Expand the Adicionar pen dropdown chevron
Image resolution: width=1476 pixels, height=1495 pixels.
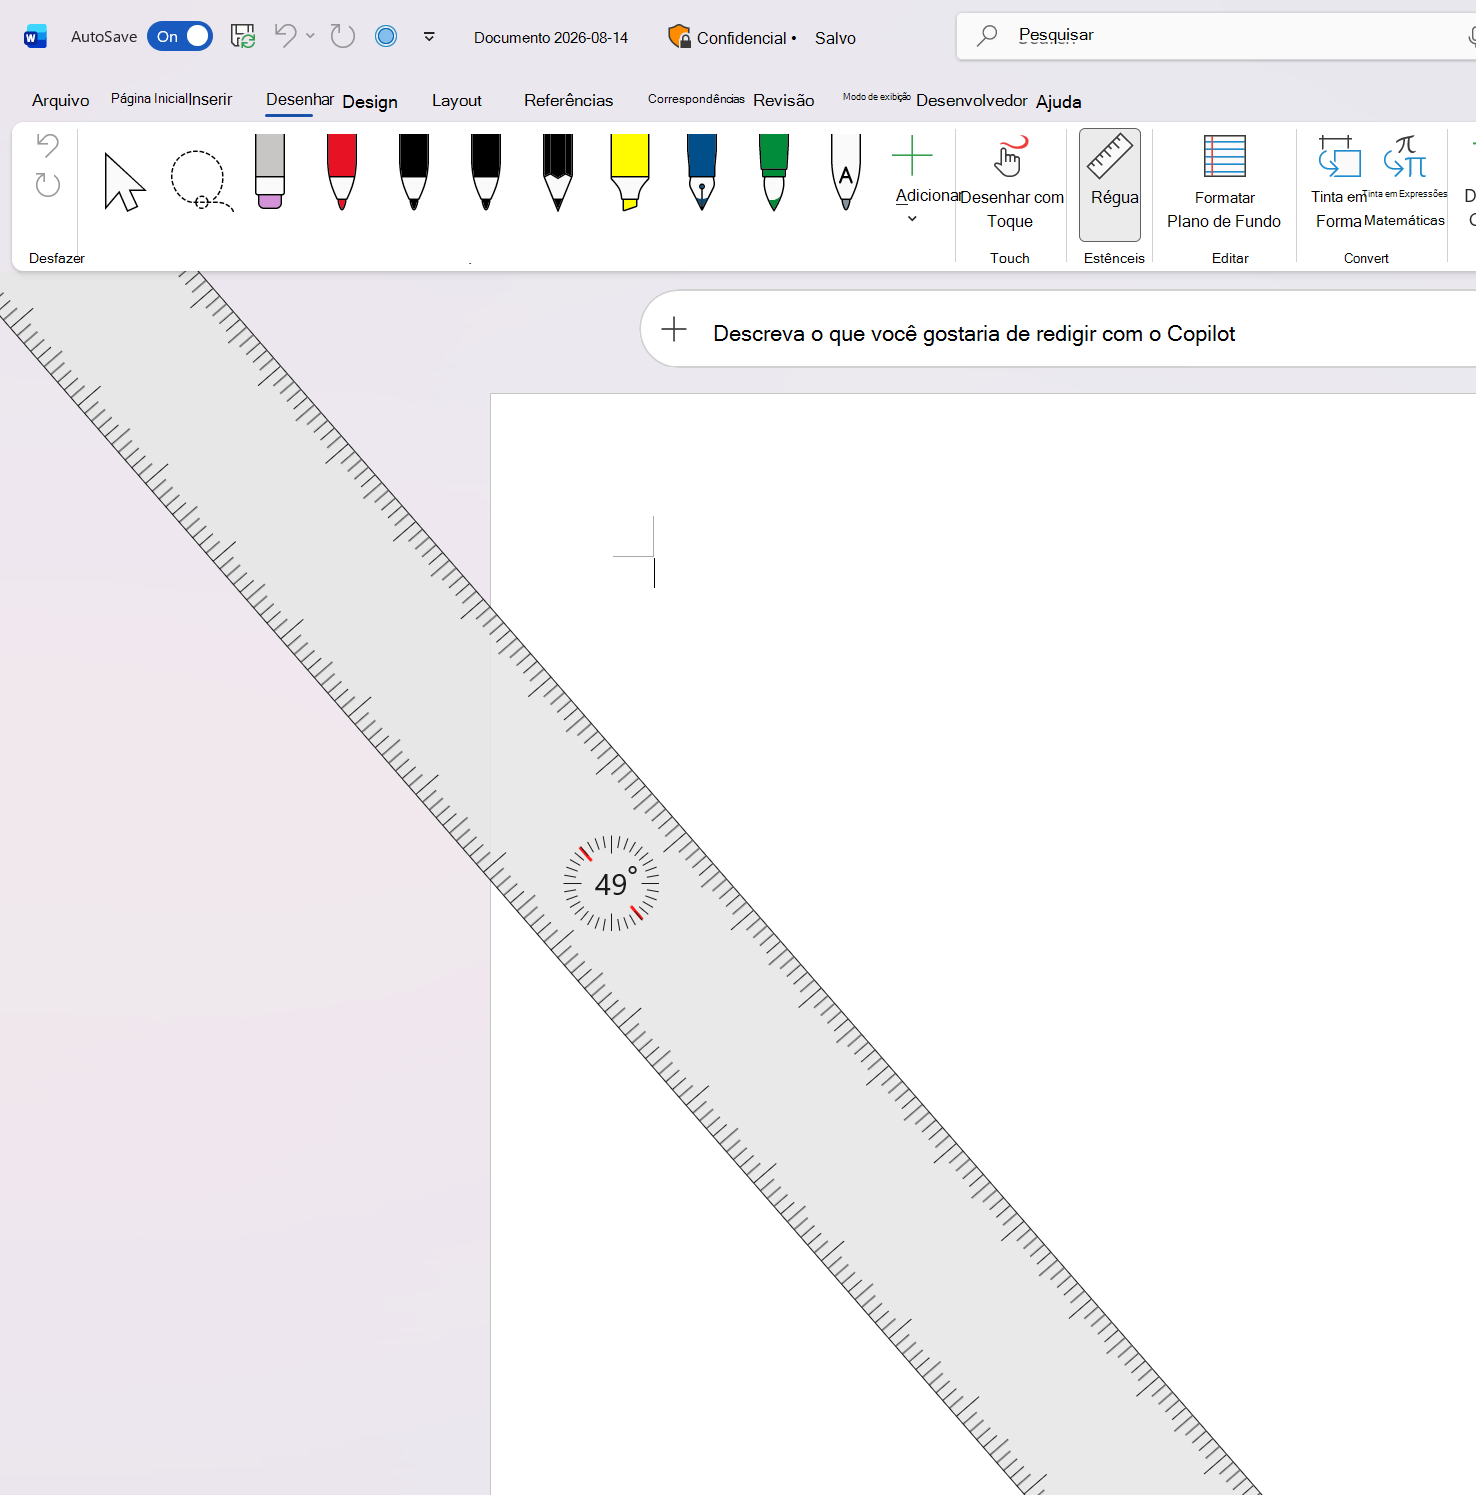pyautogui.click(x=912, y=219)
